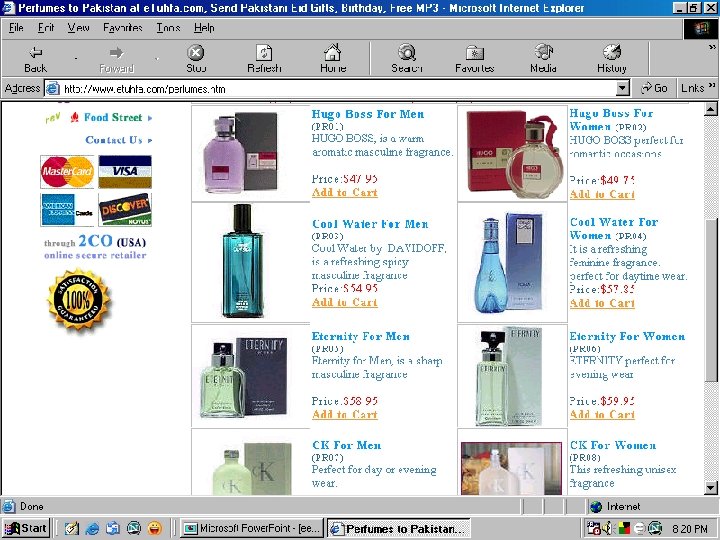The width and height of the screenshot is (720, 540).
Task: Open Eternity For Women title
Action: coord(627,337)
